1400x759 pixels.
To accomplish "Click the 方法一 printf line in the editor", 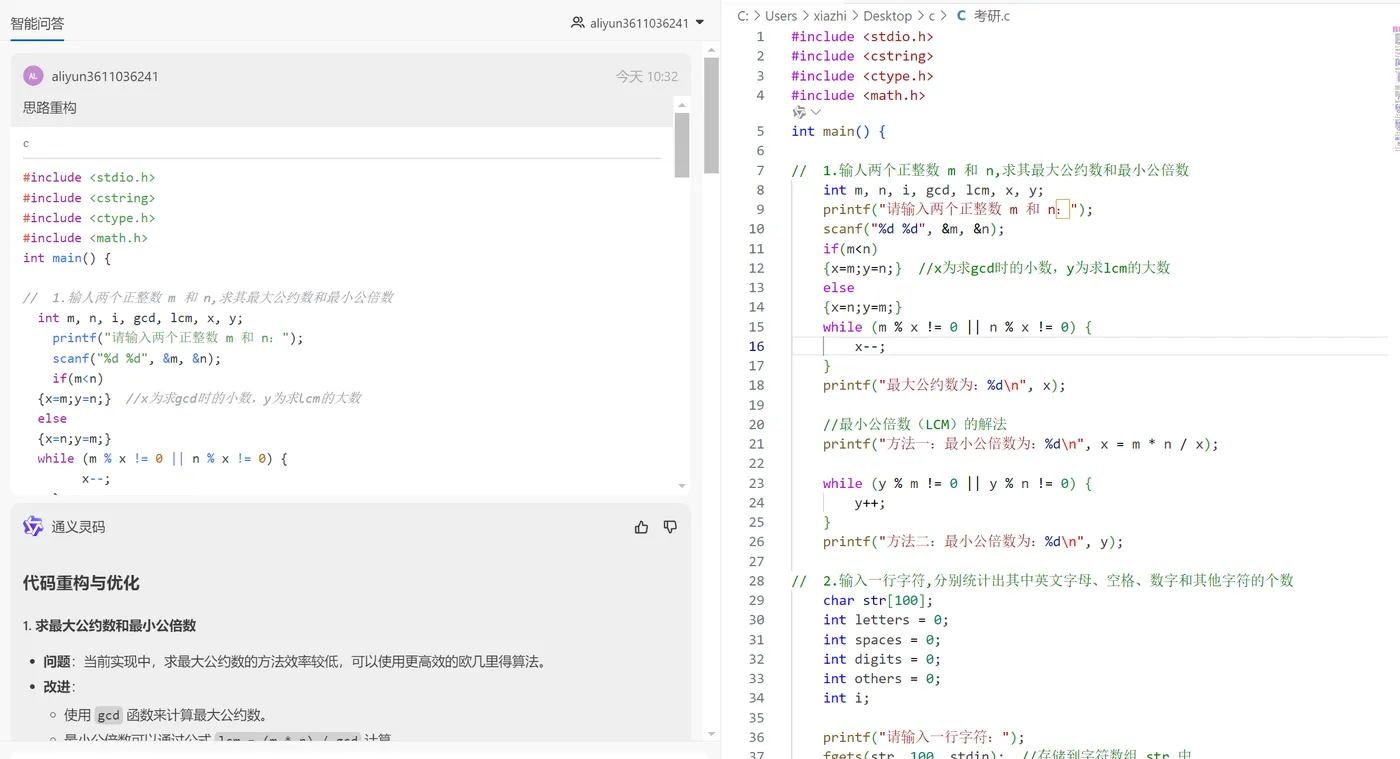I will [x=1021, y=444].
